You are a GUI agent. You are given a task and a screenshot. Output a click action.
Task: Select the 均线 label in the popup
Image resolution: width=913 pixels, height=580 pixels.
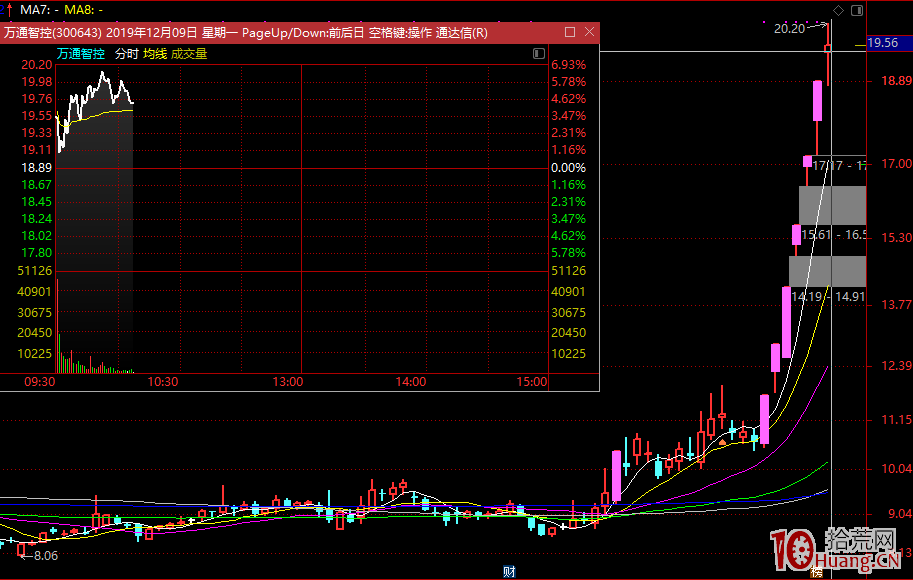(154, 54)
